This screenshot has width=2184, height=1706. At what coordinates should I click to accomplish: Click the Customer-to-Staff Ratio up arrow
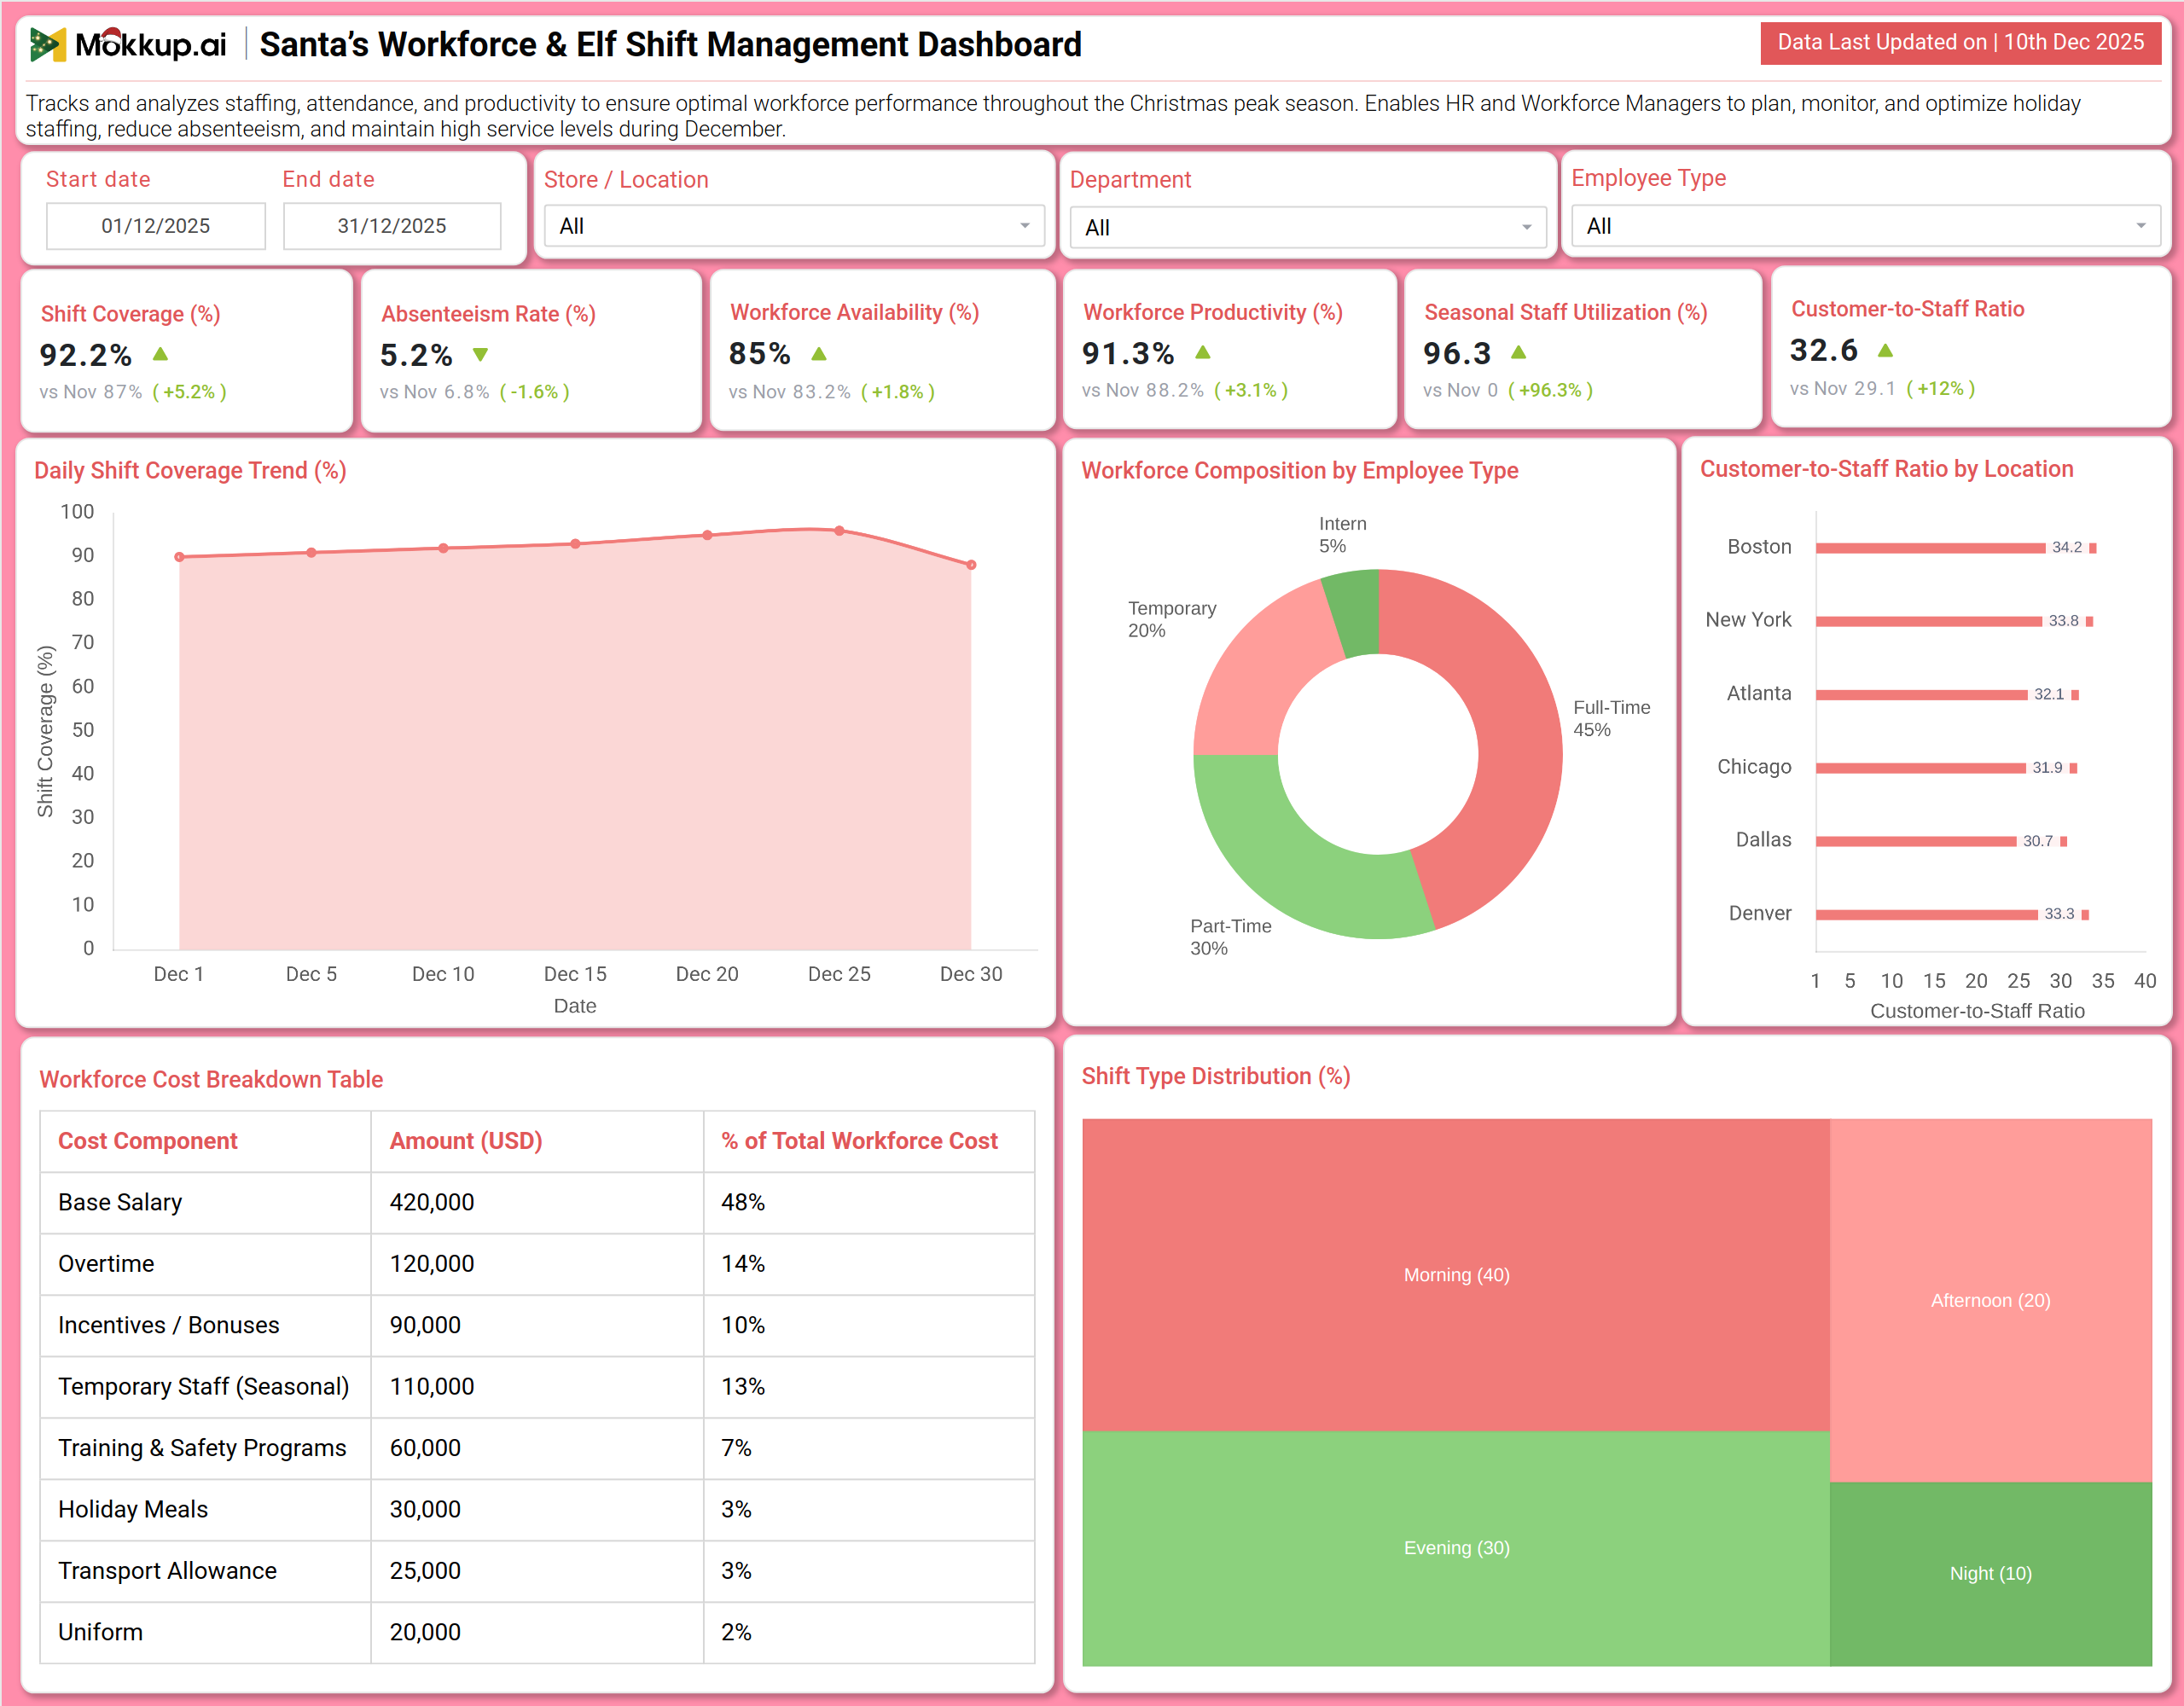1885,350
